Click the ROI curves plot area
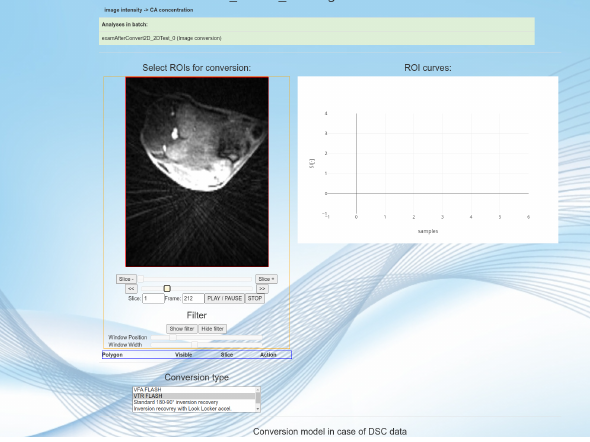Screen dimensions: 590x442 pos(428,160)
